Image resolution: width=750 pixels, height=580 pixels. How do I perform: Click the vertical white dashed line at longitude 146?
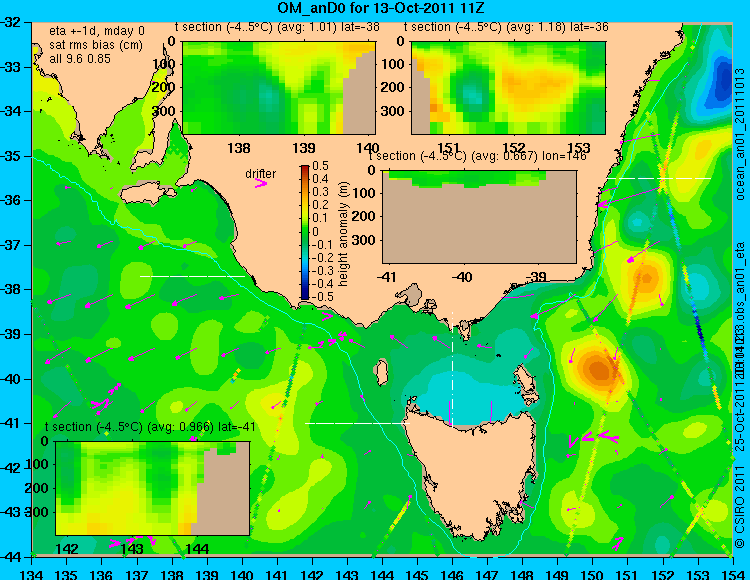point(452,368)
